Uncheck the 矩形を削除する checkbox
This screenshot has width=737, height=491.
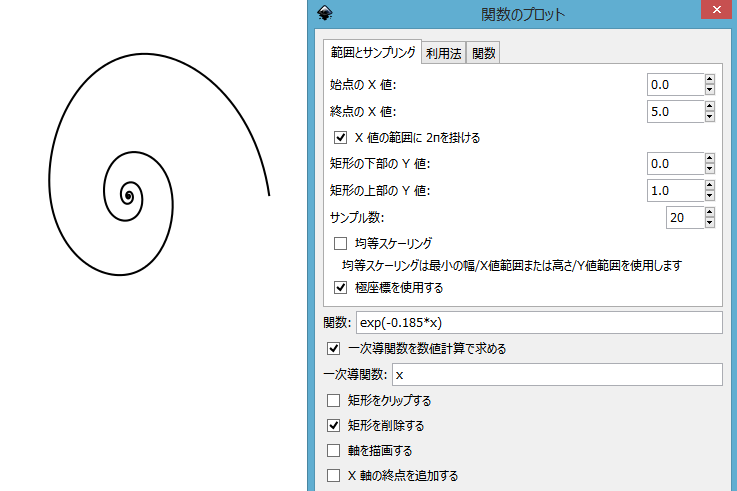pyautogui.click(x=334, y=425)
